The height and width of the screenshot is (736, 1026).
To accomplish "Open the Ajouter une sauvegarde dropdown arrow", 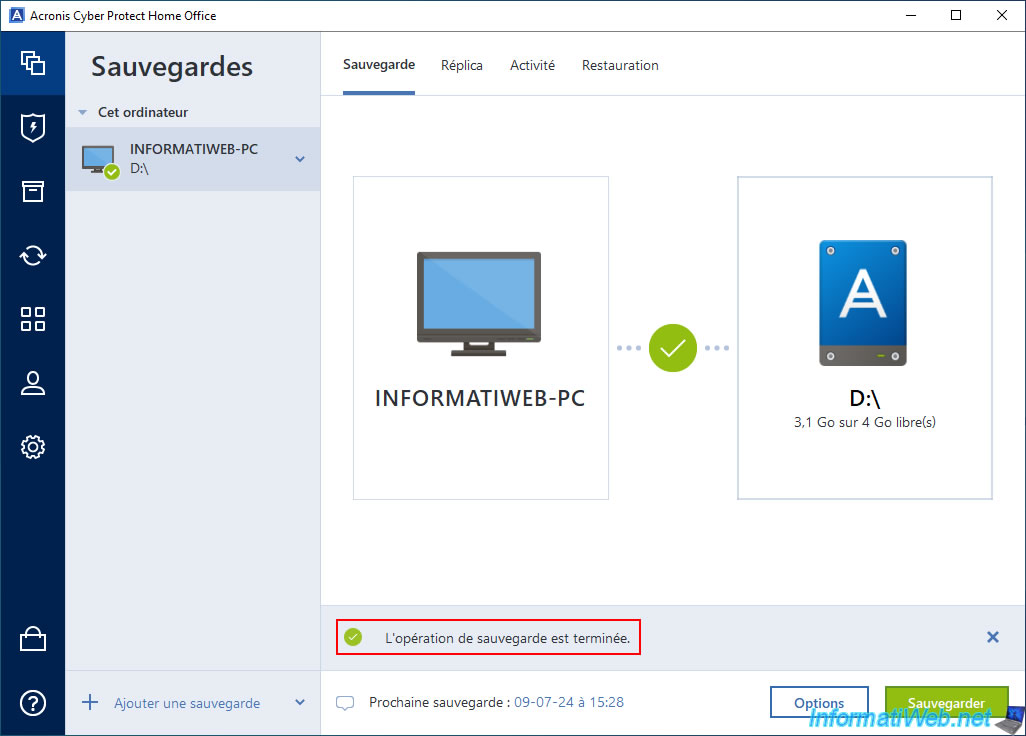I will (x=300, y=703).
